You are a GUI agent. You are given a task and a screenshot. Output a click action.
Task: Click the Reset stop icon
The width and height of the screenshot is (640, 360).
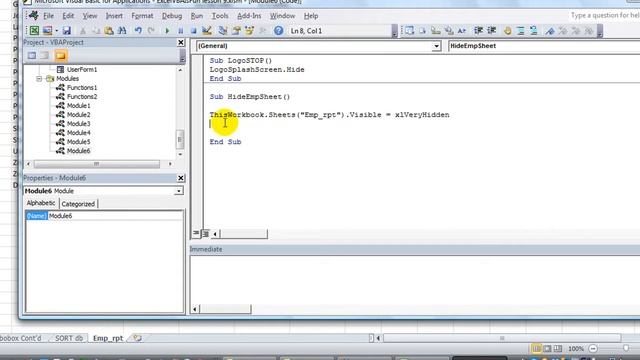[x=193, y=31]
